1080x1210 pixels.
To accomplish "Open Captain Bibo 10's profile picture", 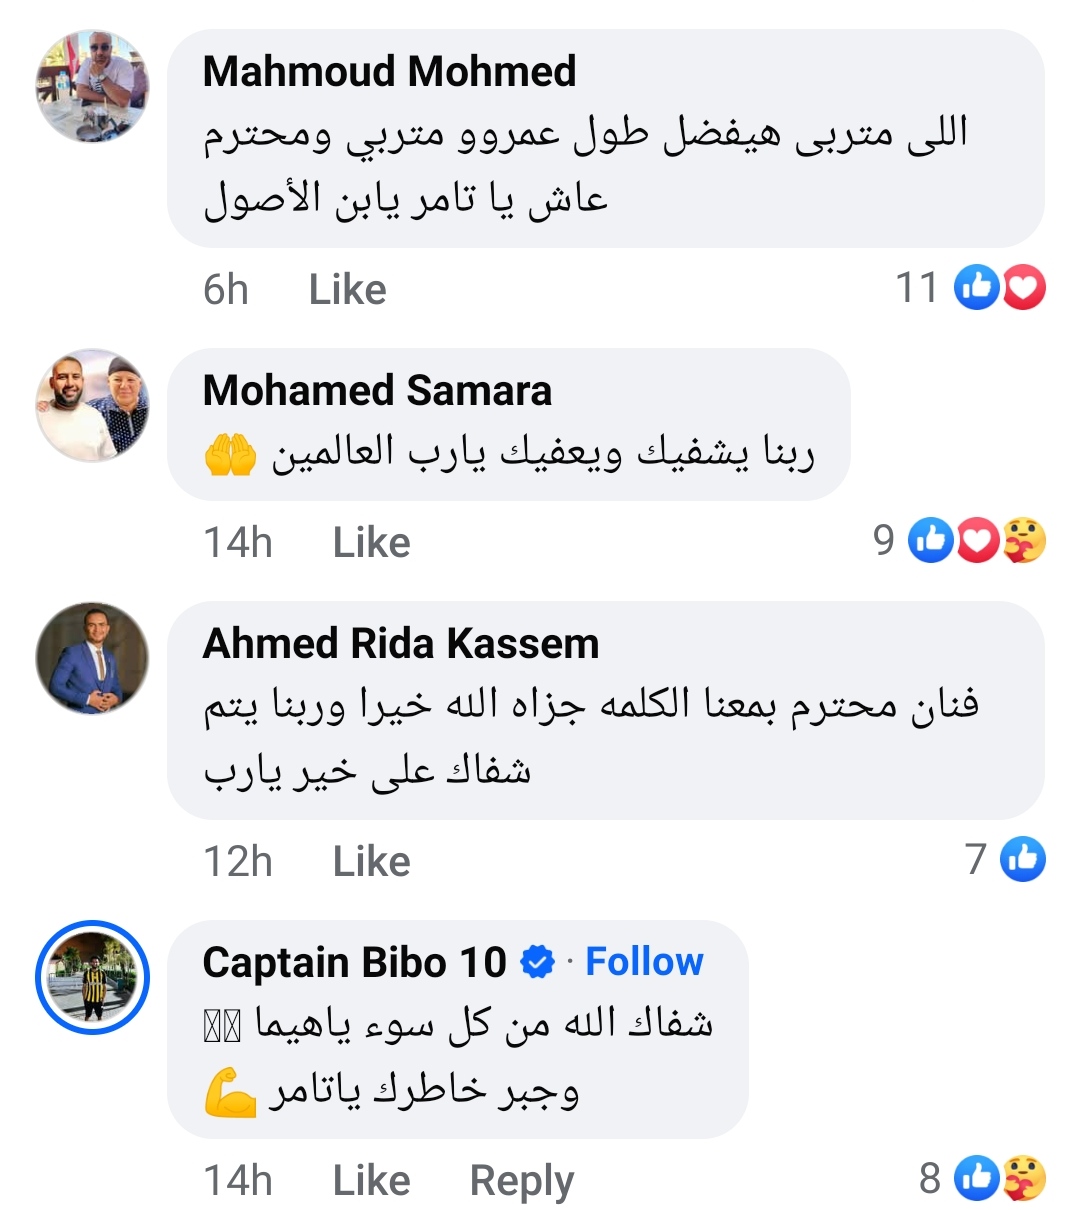I will point(92,977).
